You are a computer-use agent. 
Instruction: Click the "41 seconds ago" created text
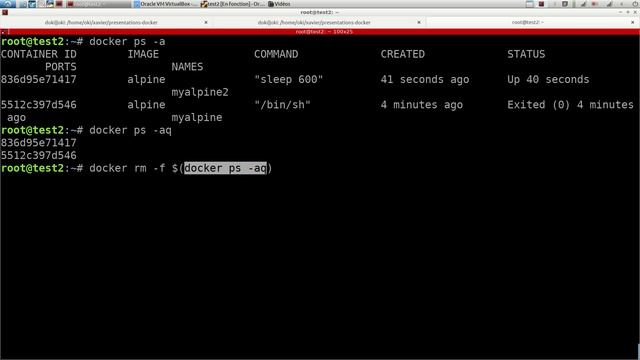pyautogui.click(x=425, y=80)
